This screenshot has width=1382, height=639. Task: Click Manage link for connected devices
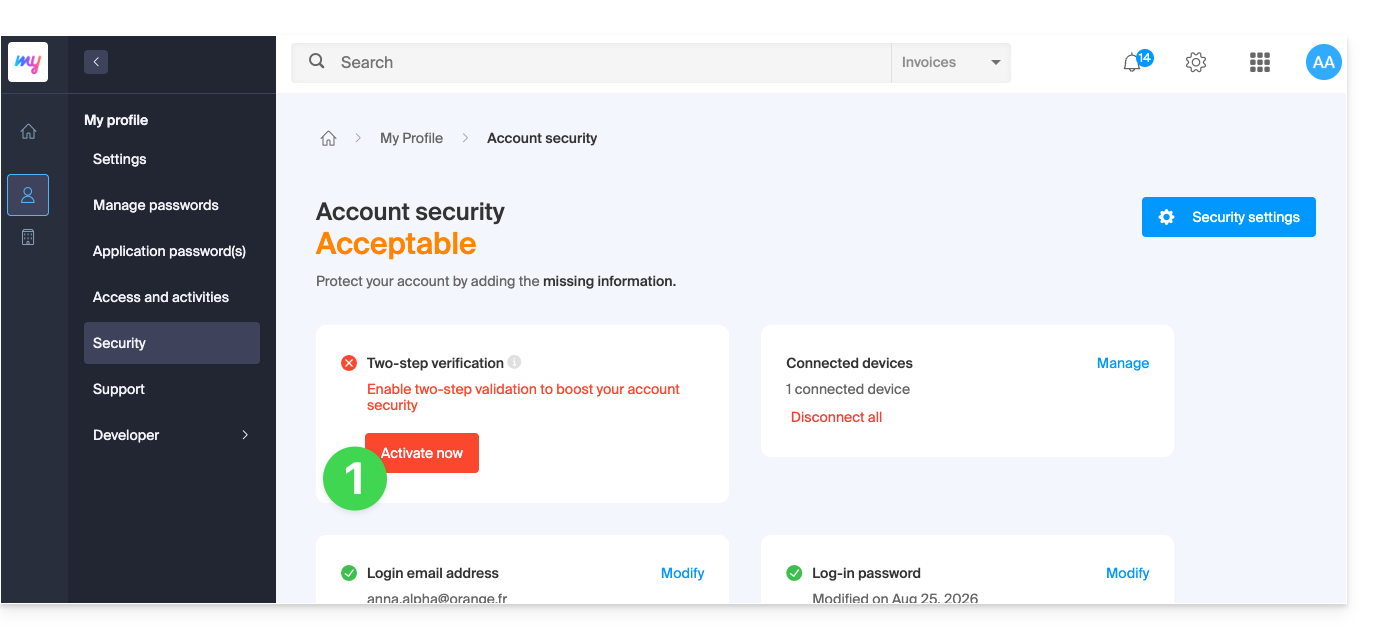(x=1123, y=363)
